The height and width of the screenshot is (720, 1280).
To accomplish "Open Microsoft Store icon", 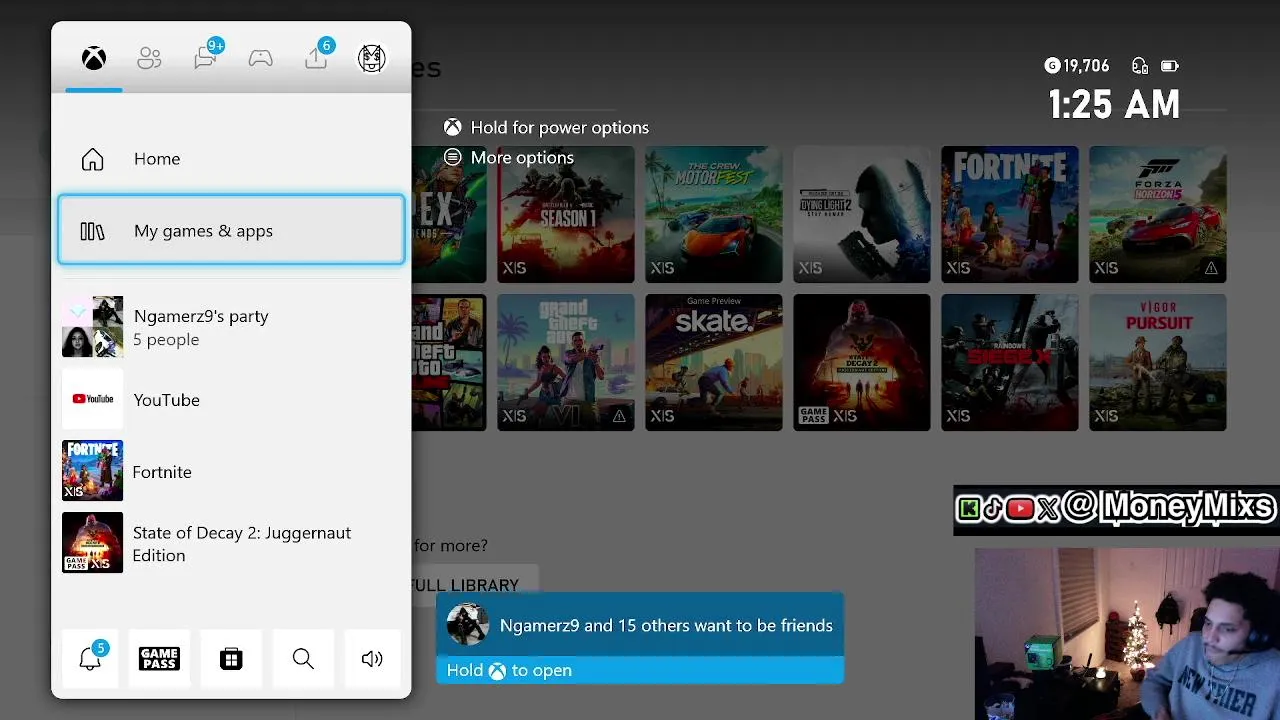I will [x=231, y=658].
